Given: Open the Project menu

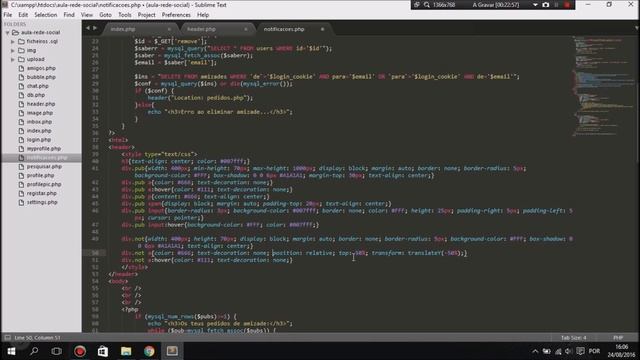Looking at the screenshot, I should click(x=147, y=15).
